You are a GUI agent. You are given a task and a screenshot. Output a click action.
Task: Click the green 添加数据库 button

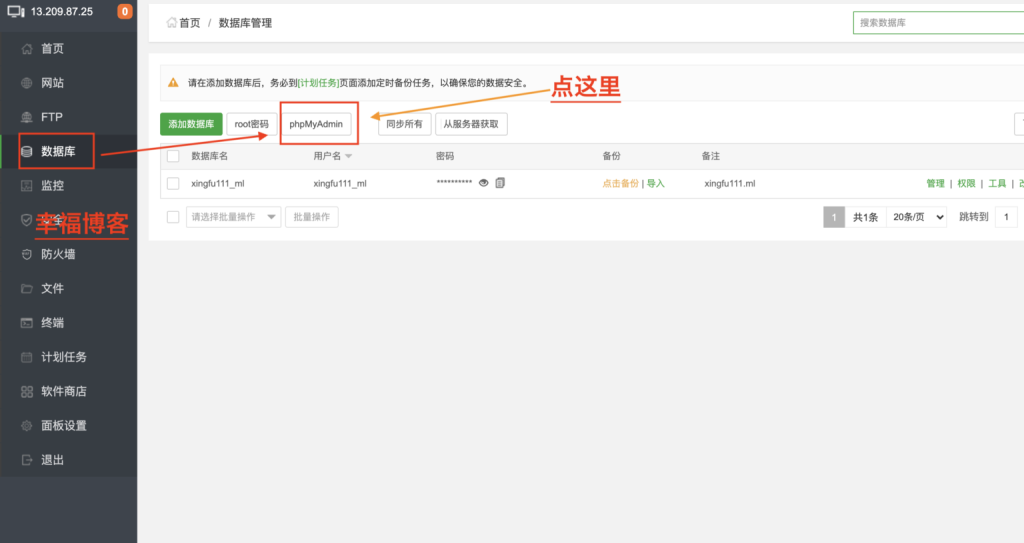click(191, 124)
